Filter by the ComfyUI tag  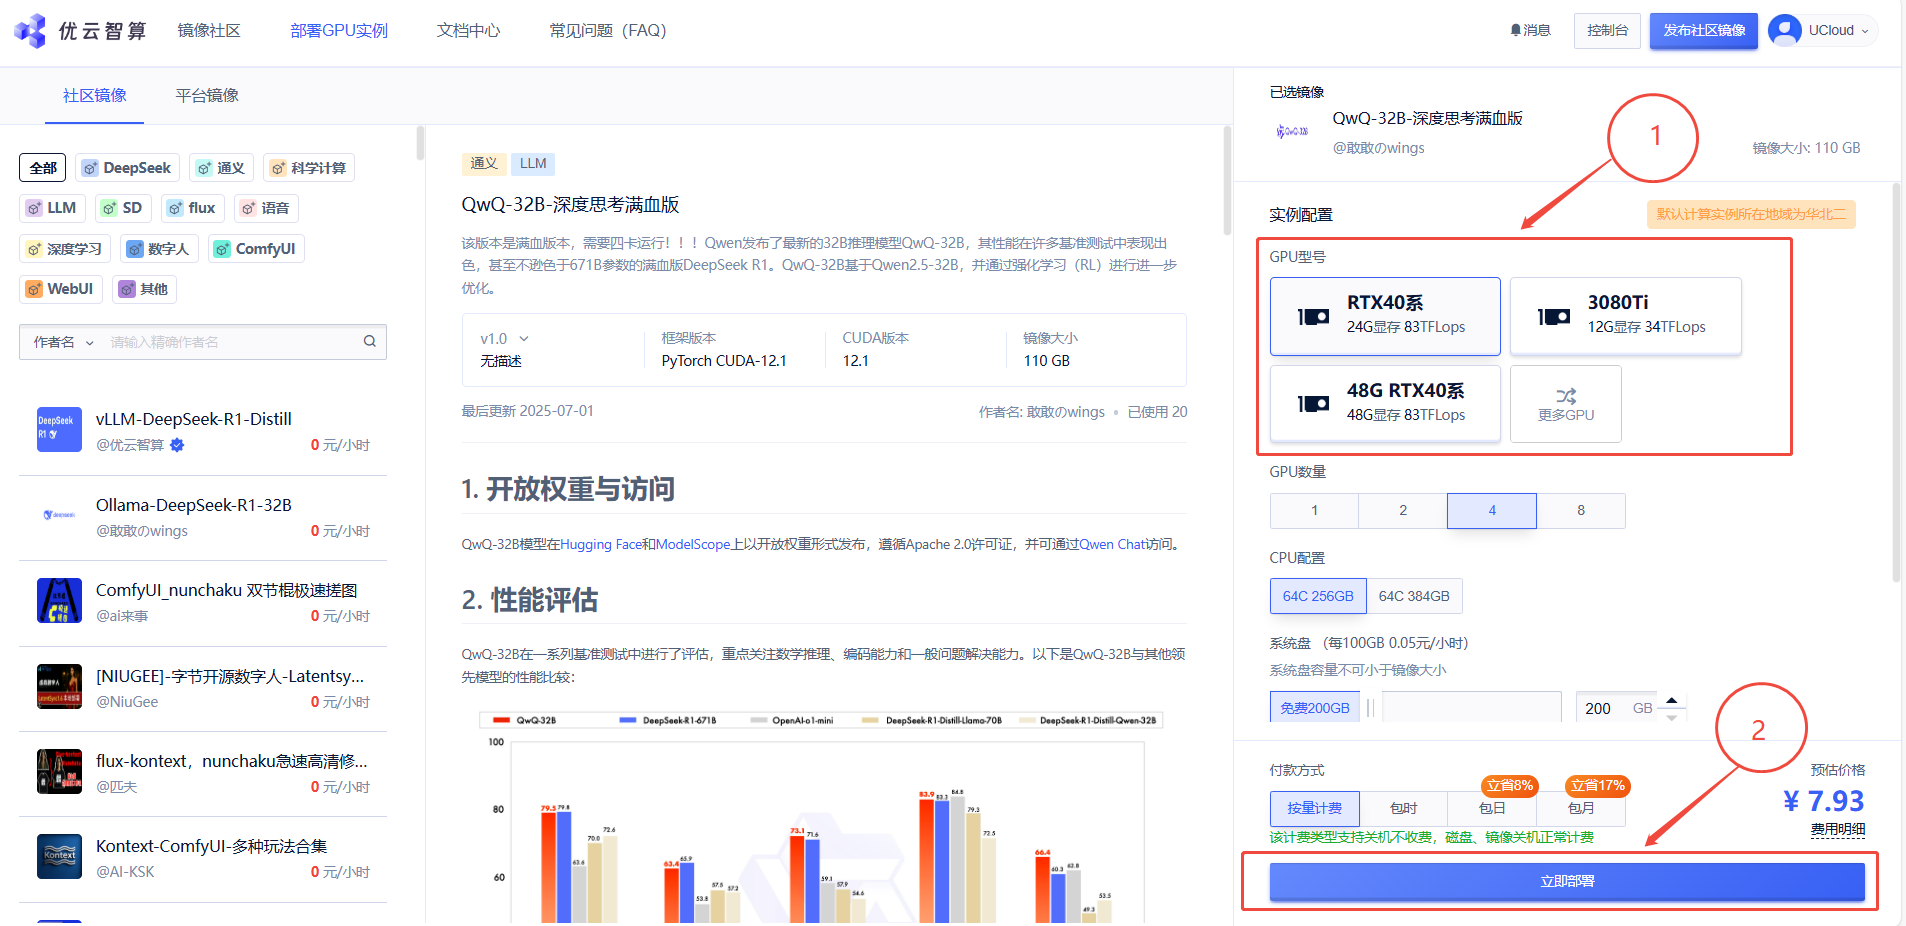pyautogui.click(x=255, y=249)
